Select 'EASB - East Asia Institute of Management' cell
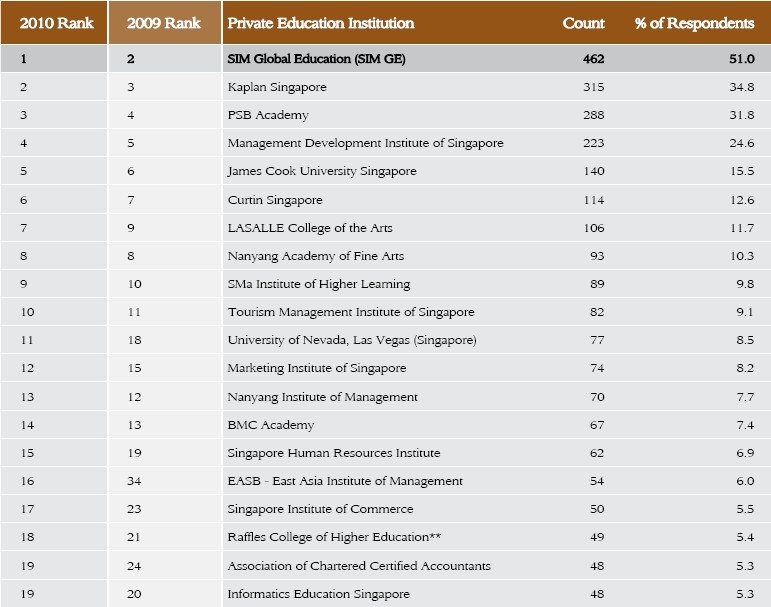Screen dimensions: 771x607 pyautogui.click(x=345, y=481)
